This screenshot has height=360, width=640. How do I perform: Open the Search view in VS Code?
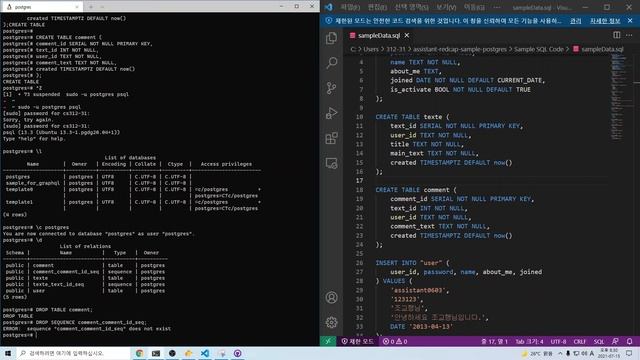click(x=331, y=63)
